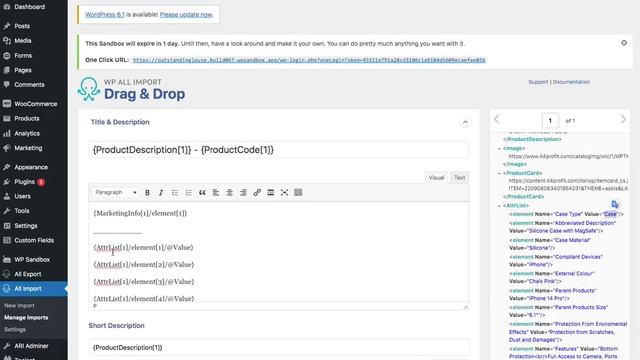The image size is (640, 360).
Task: Go to previous XML record arrow
Action: point(497,119)
